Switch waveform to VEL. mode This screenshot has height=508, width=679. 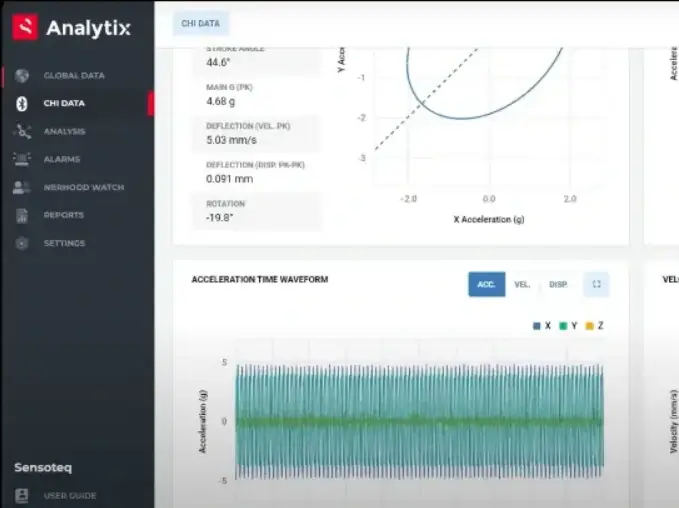pos(522,285)
